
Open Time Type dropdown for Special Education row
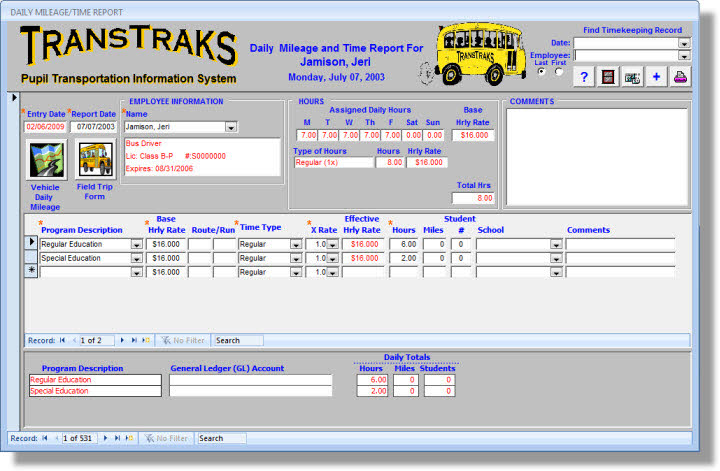(295, 258)
